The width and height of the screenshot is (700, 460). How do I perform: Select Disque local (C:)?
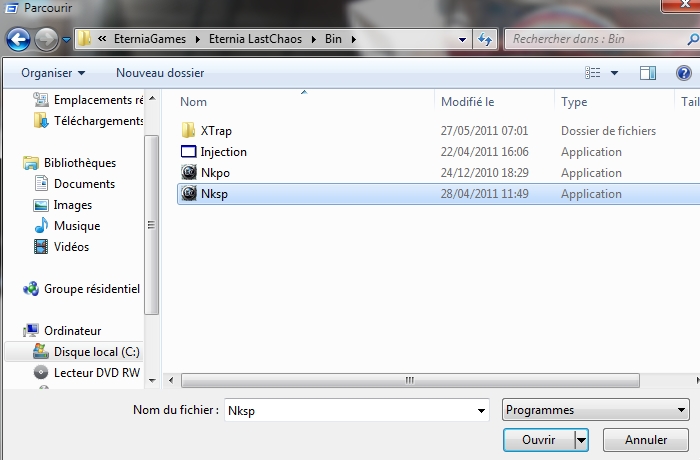click(x=87, y=352)
